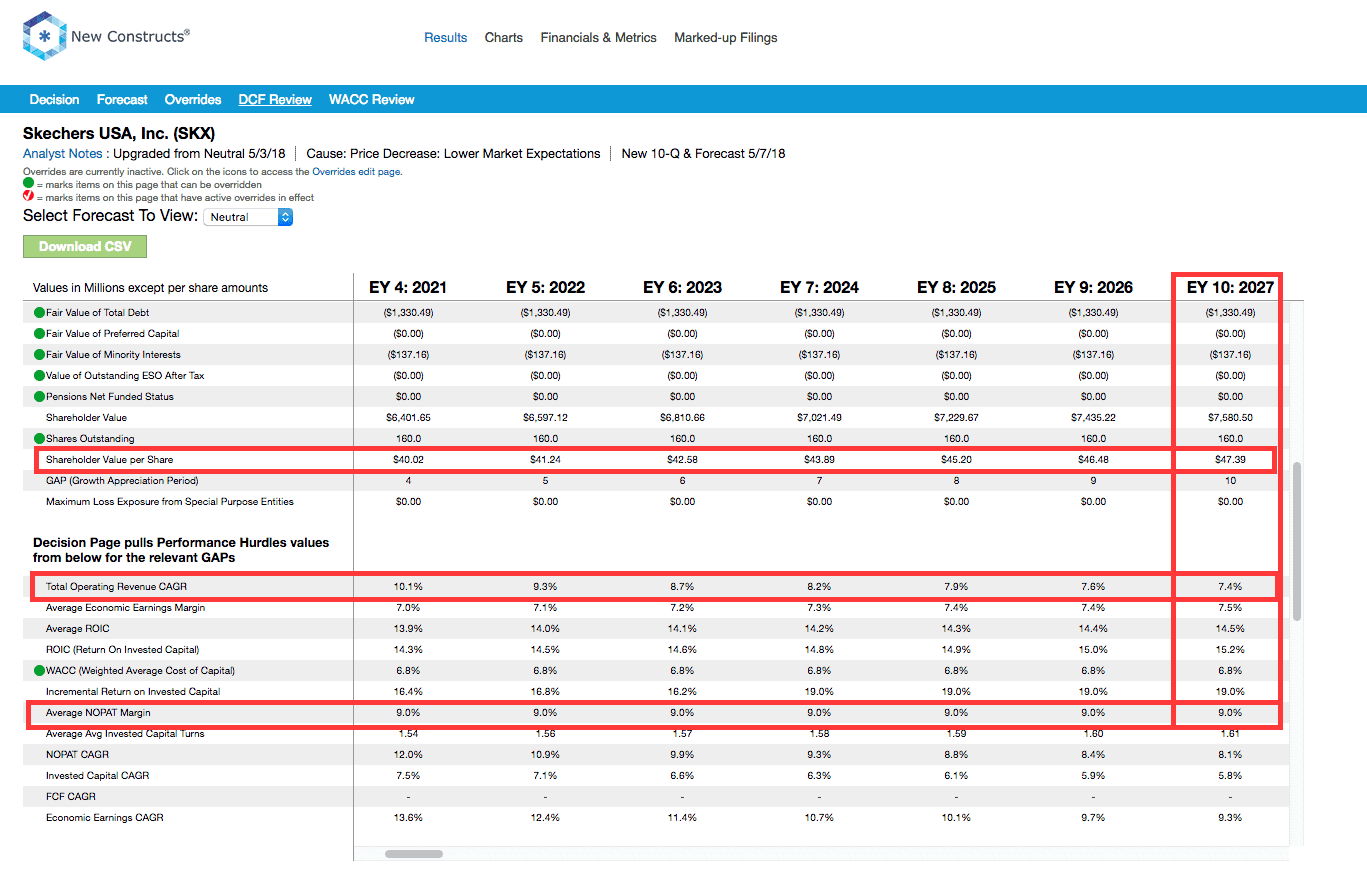This screenshot has width=1367, height=885.
Task: Click the $47.39 value for 2027
Action: click(x=1230, y=460)
